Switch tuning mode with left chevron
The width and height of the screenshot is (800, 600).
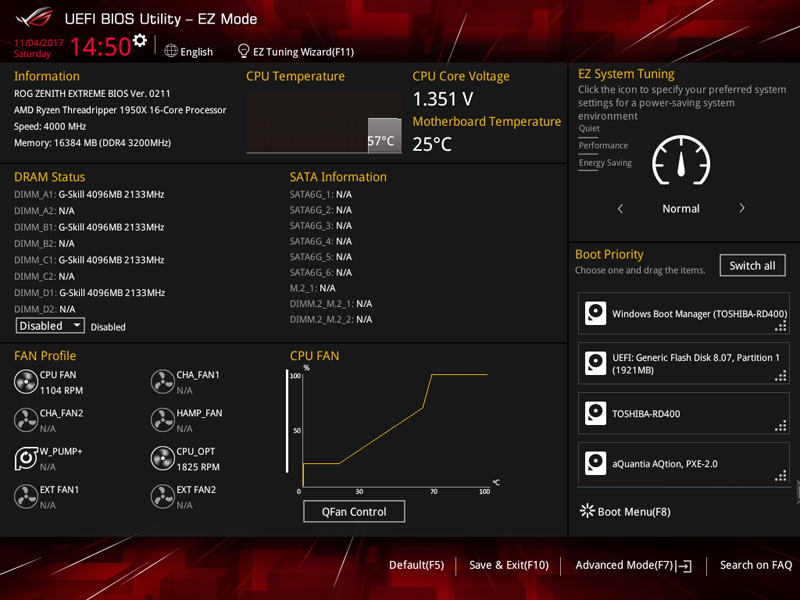pos(620,208)
